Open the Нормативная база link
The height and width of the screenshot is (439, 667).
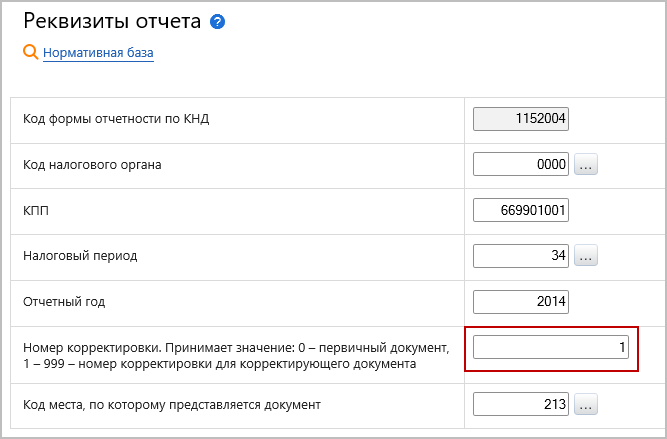click(x=98, y=53)
